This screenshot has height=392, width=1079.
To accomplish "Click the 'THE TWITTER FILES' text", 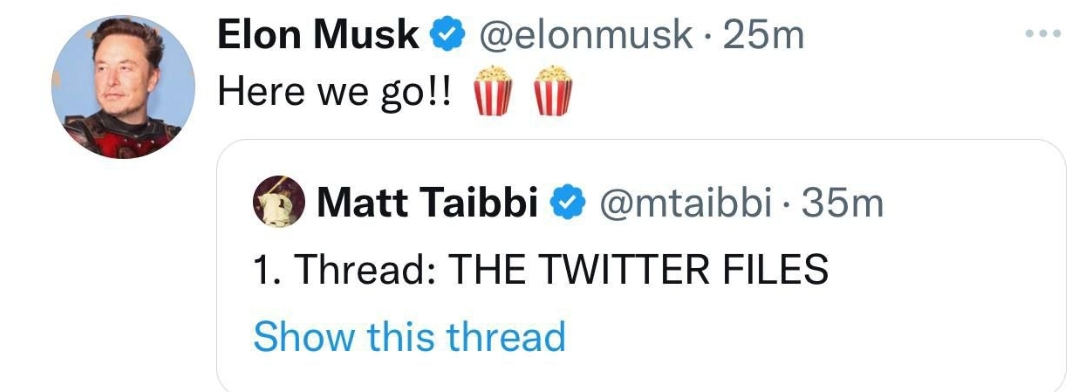I will coord(638,269).
